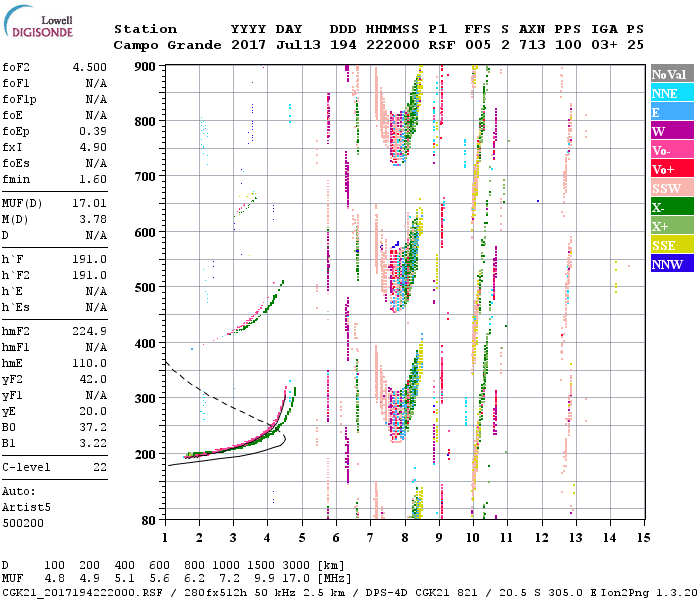Select the Vo- pink legend swatch

point(672,150)
